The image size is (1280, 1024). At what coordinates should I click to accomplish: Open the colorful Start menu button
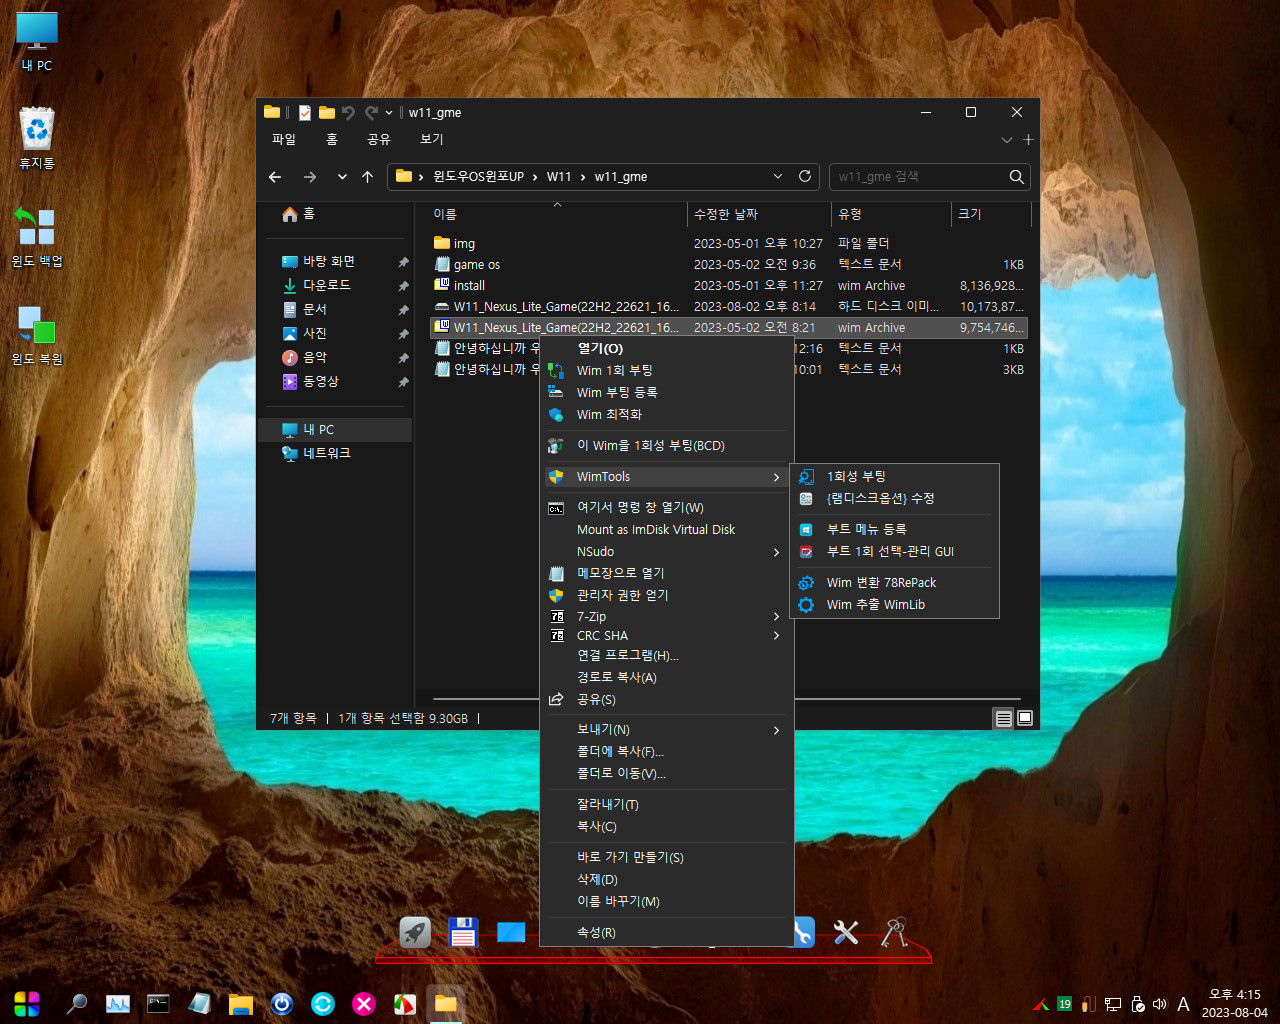coord(27,1003)
